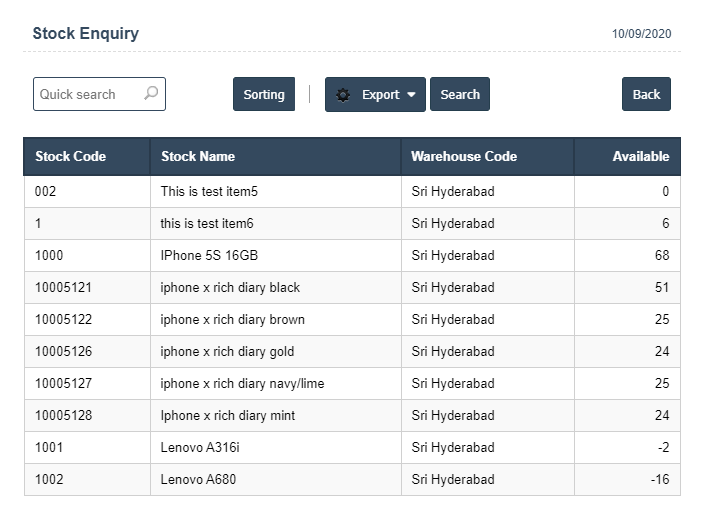Open the Lenovo A316i stock item
The image size is (708, 512).
point(200,448)
